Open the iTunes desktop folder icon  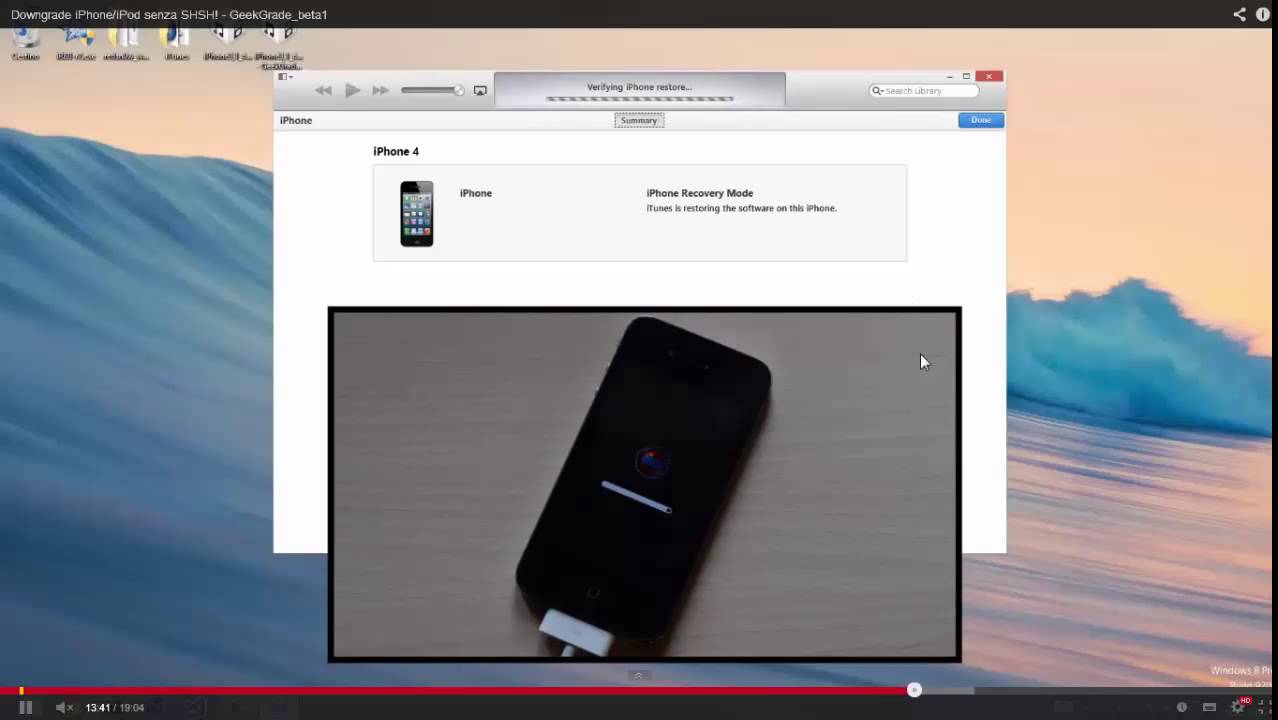pos(177,42)
